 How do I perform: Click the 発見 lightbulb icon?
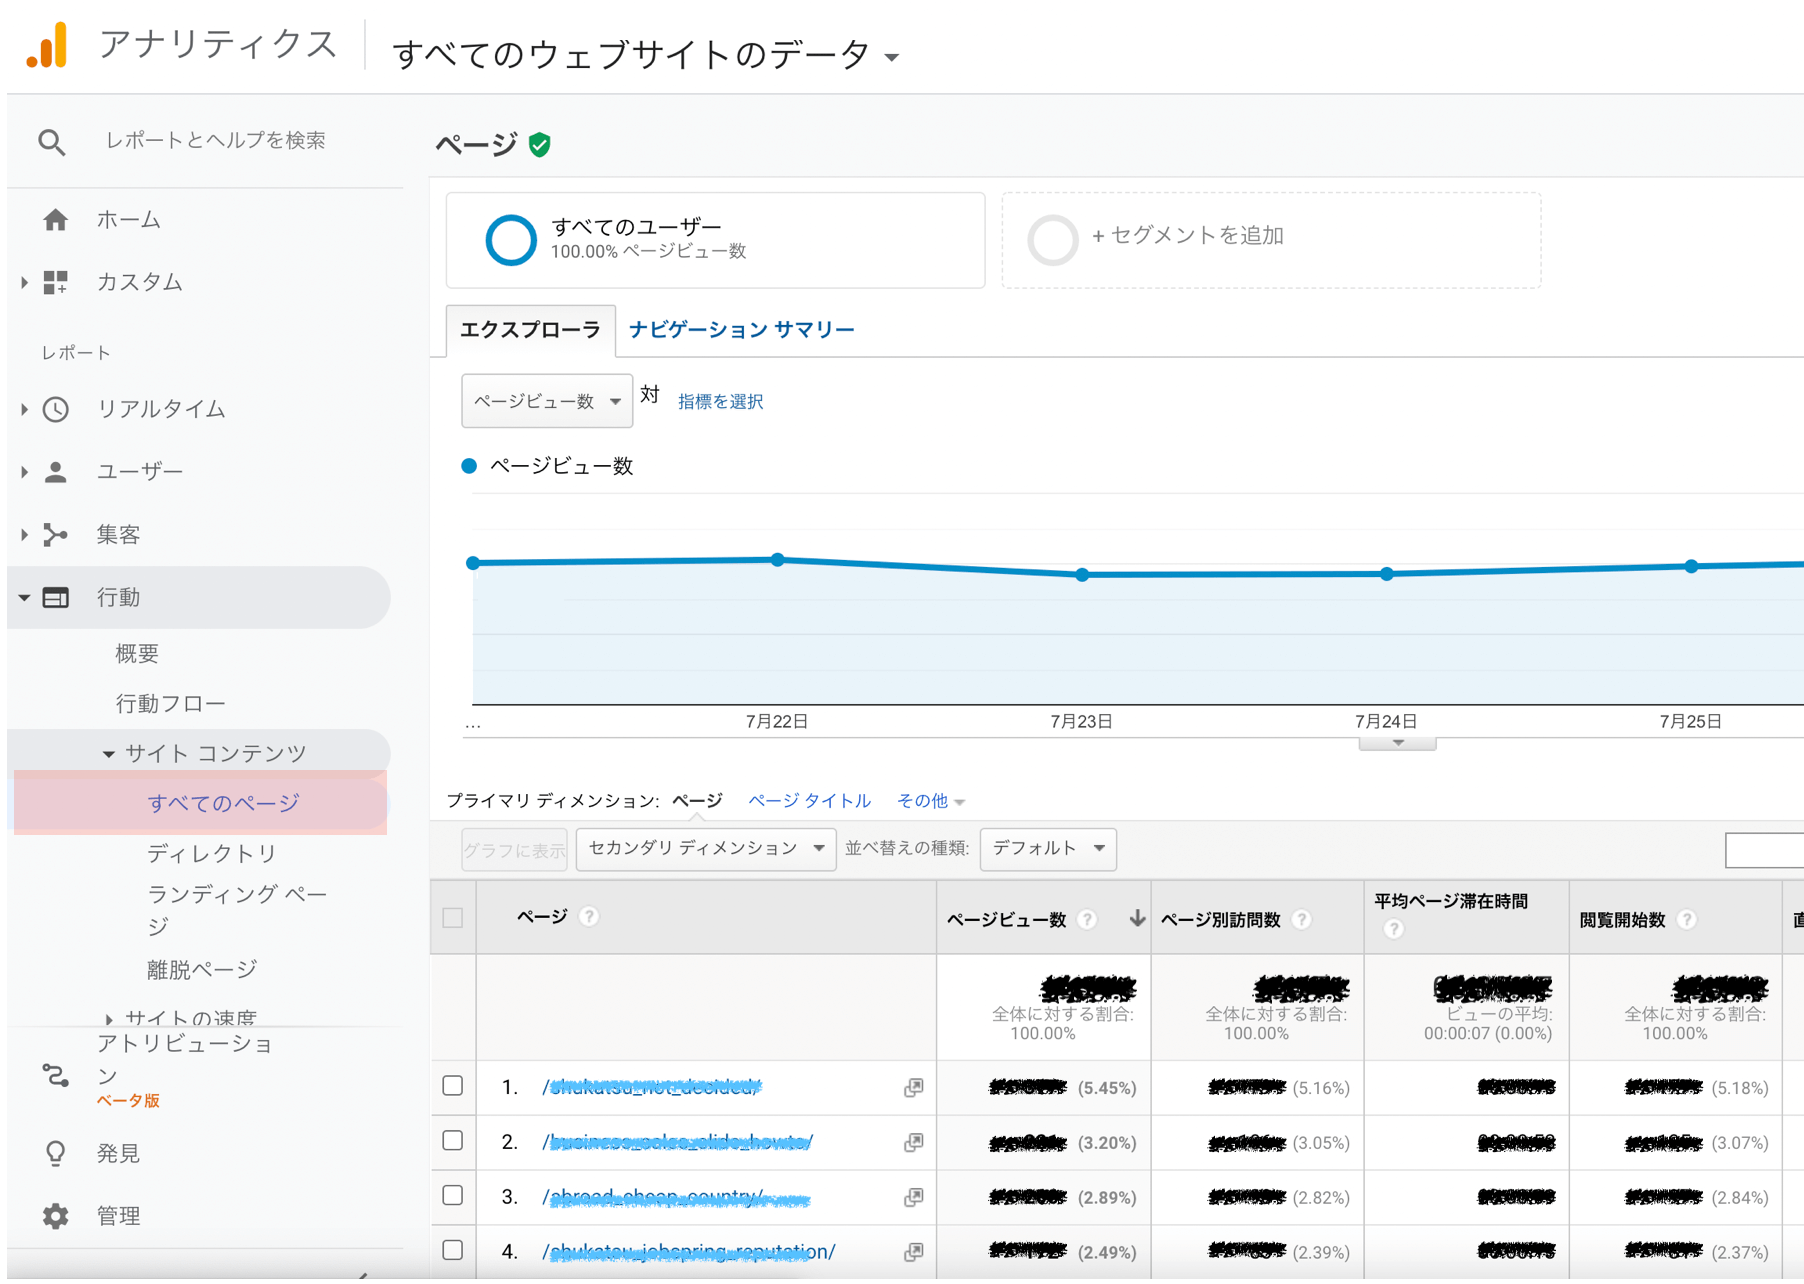pos(56,1152)
